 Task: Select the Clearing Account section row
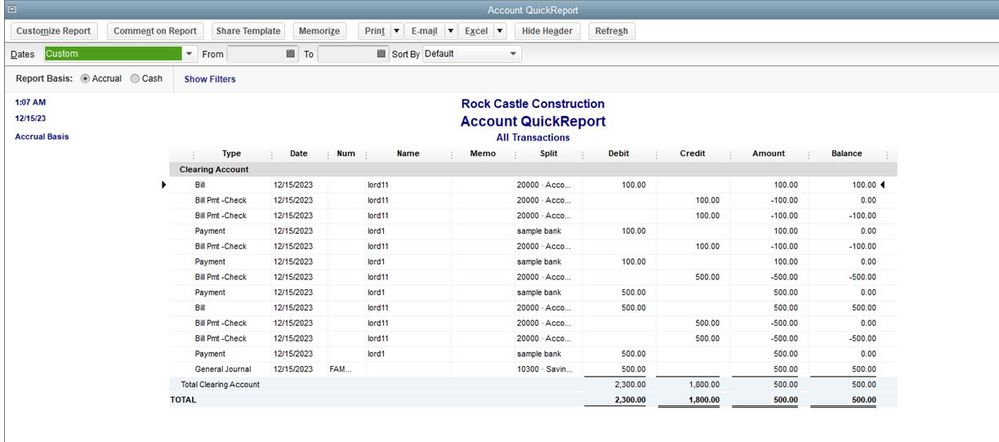pyautogui.click(x=533, y=169)
